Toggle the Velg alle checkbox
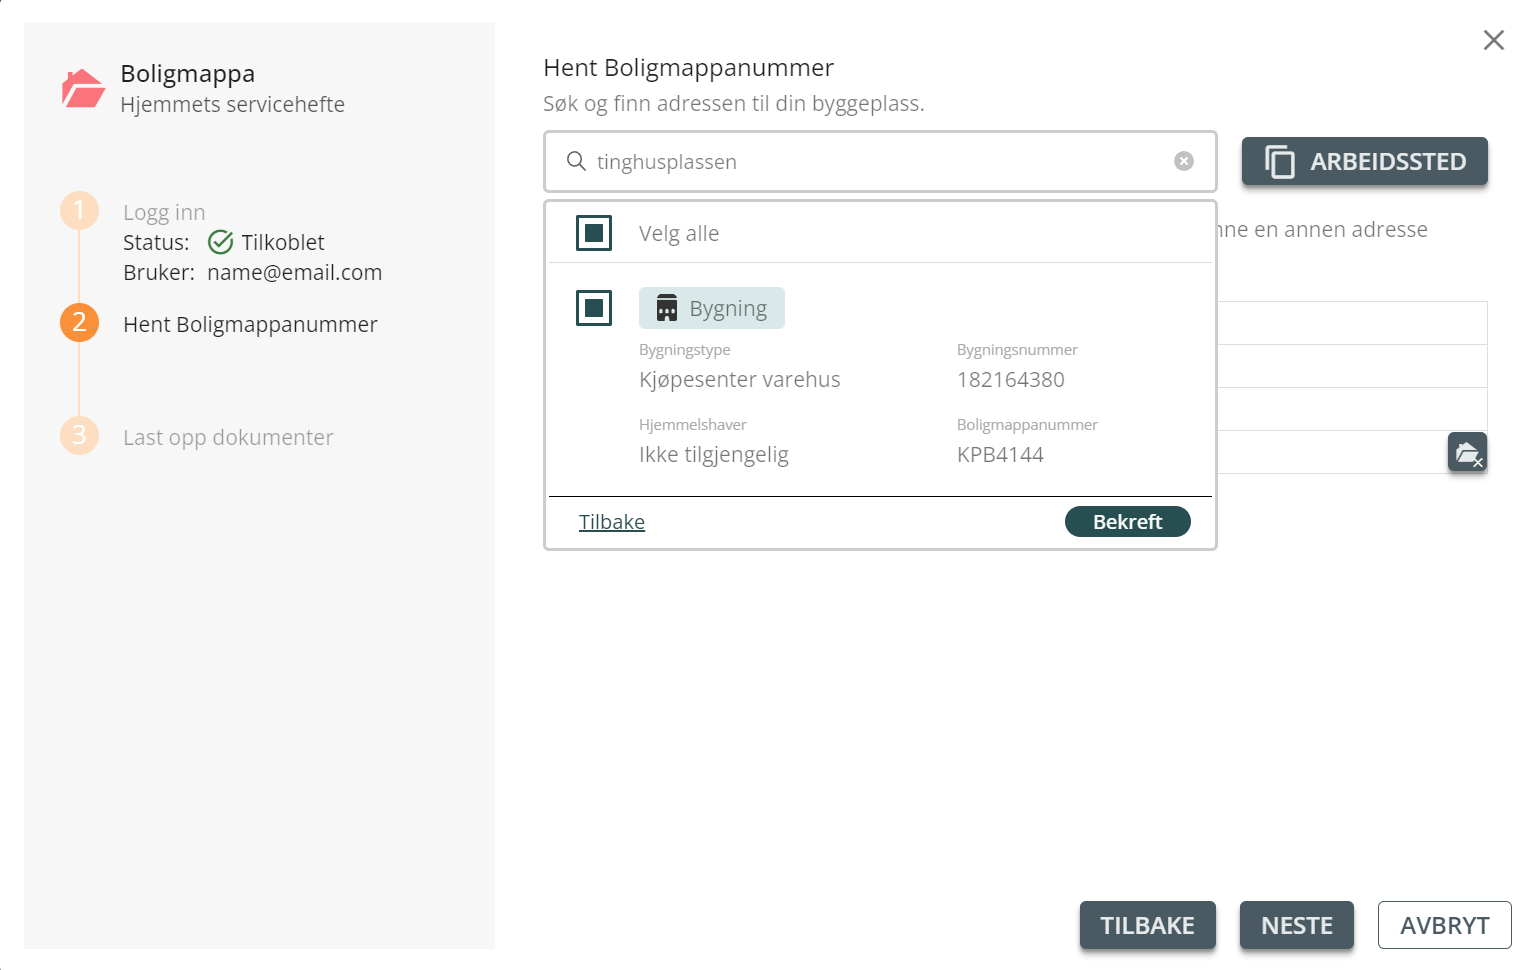 coord(594,233)
